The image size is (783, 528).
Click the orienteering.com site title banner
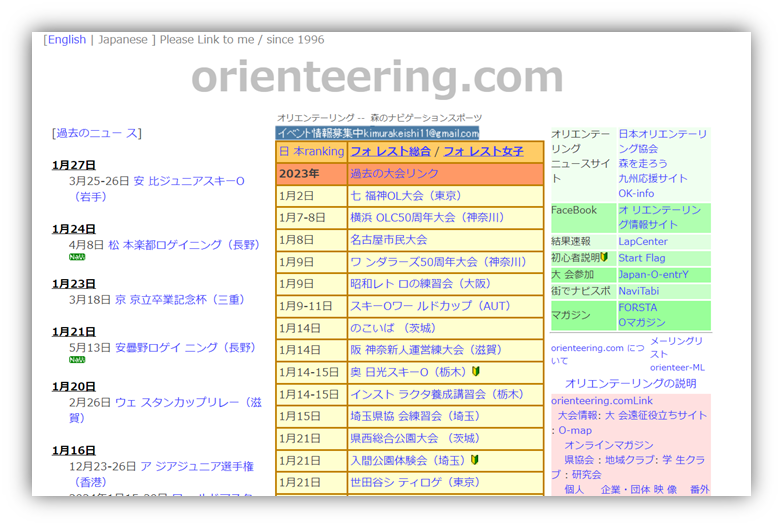coord(377,77)
